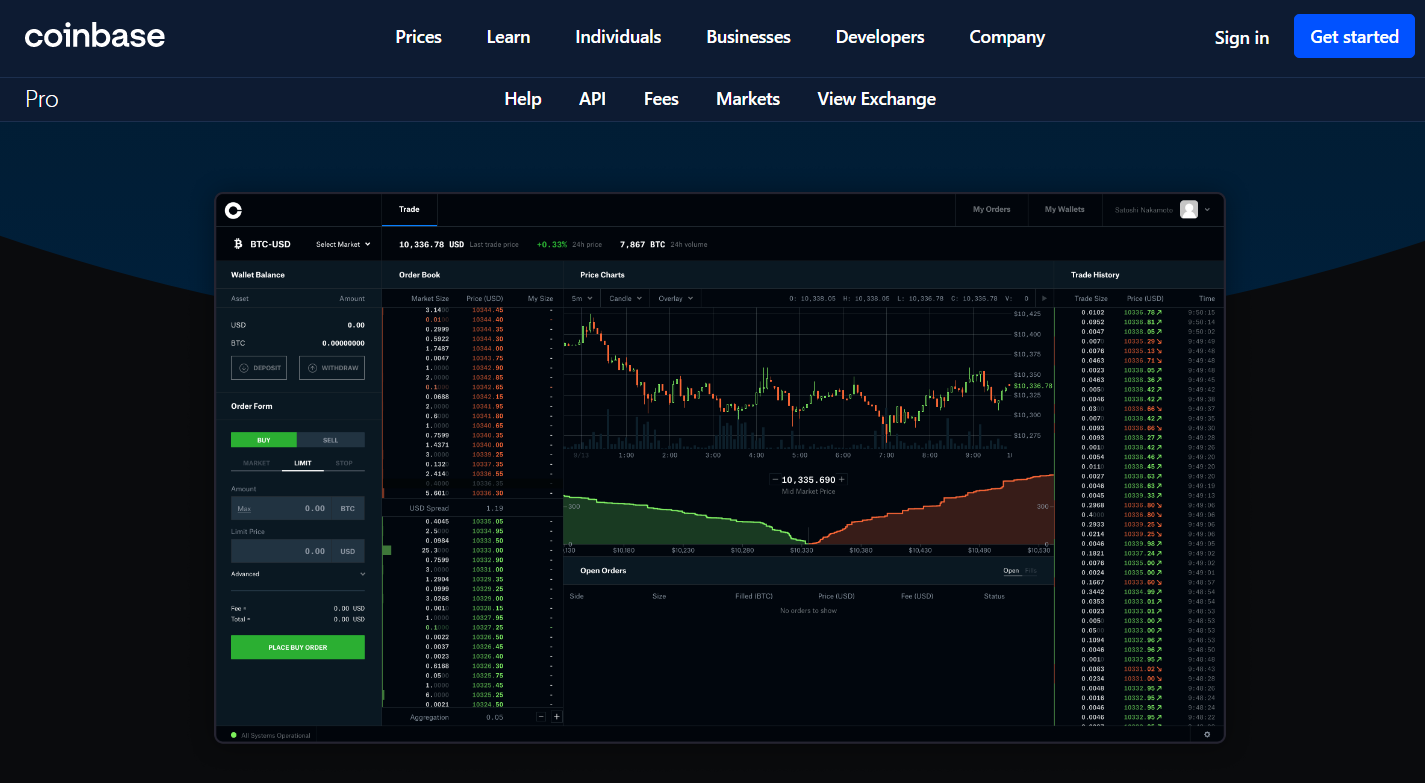This screenshot has height=783, width=1425.
Task: Open the Select Market dropdown
Action: [343, 244]
